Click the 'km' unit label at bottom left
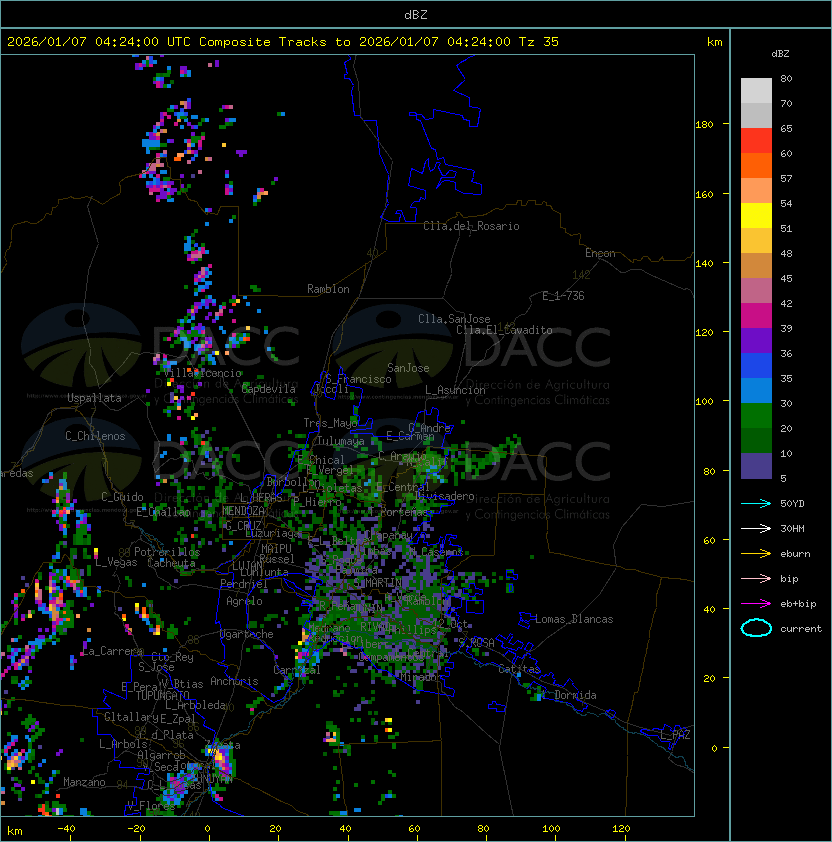This screenshot has width=832, height=842. click(x=15, y=831)
